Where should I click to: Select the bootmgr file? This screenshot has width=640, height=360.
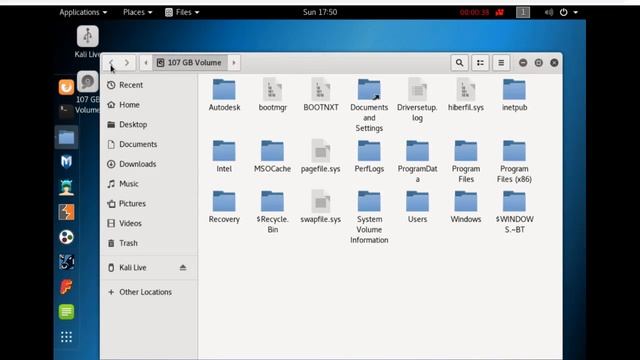[x=272, y=95]
